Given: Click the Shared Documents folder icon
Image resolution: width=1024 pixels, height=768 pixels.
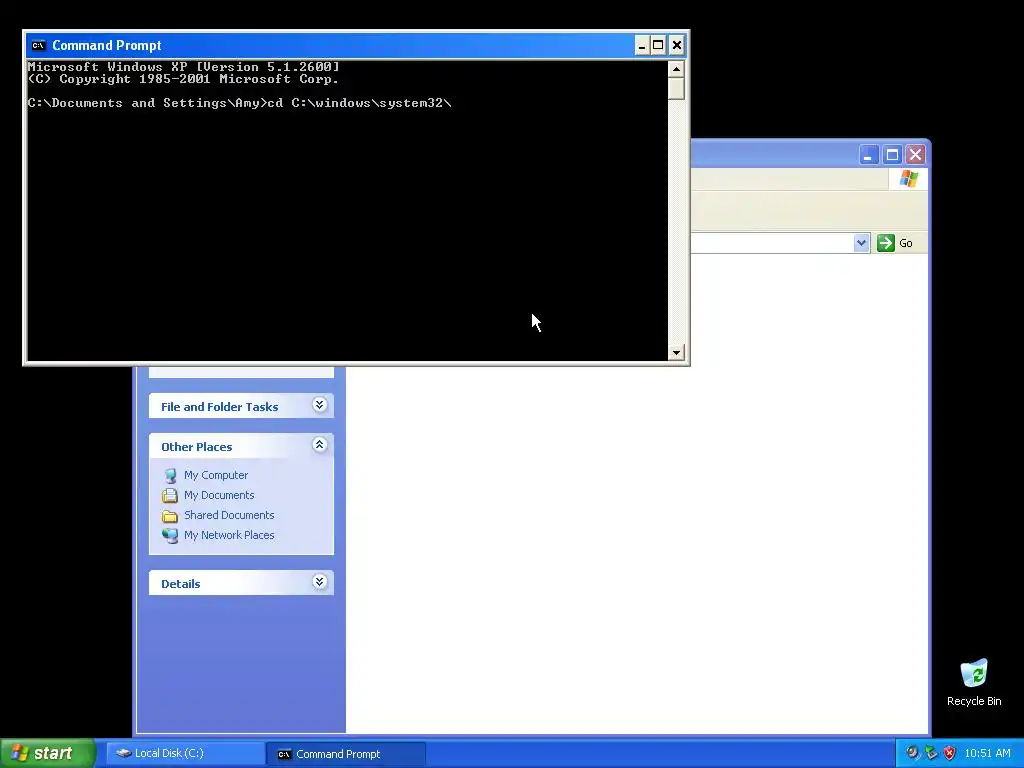Looking at the screenshot, I should [170, 516].
